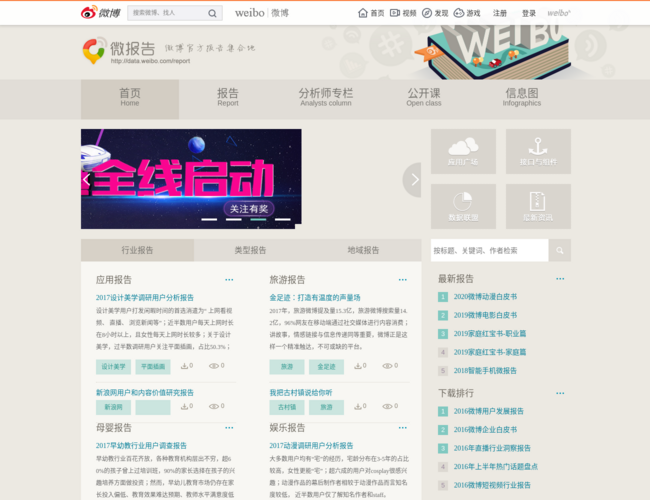Screen dimensions: 650x500
Task: Select the highlighted third banner indicator
Action: (258, 219)
